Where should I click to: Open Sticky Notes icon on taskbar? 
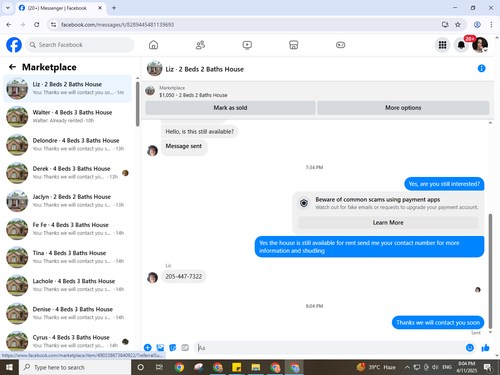click(237, 367)
